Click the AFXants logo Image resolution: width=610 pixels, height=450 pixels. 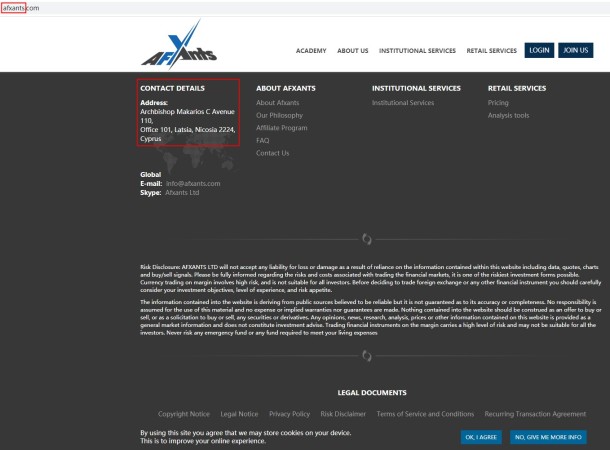(179, 45)
